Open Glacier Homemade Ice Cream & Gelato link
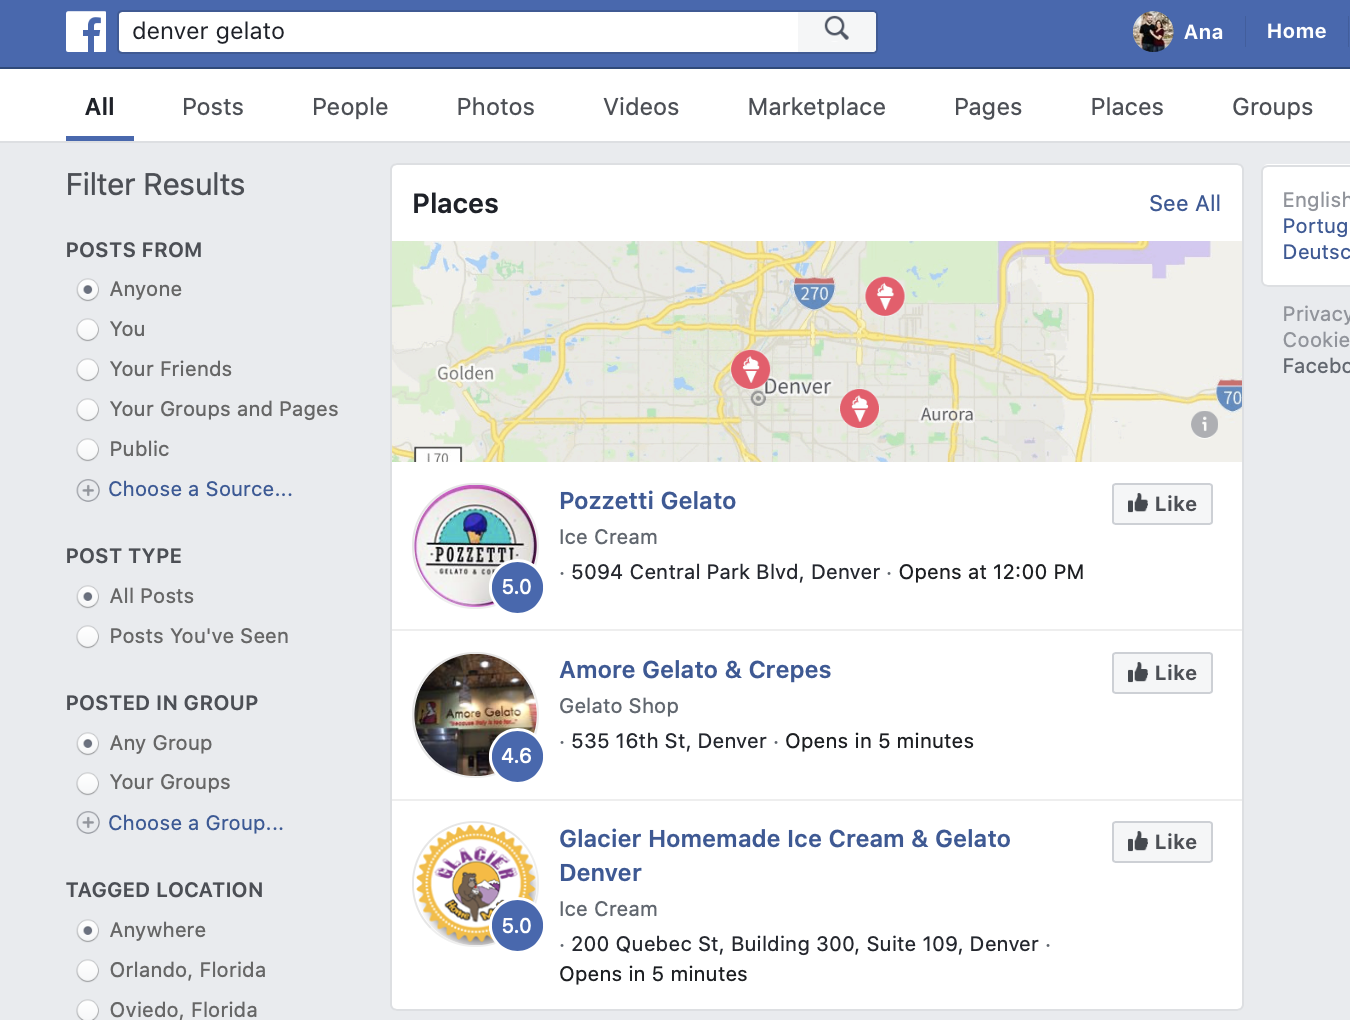 click(785, 856)
